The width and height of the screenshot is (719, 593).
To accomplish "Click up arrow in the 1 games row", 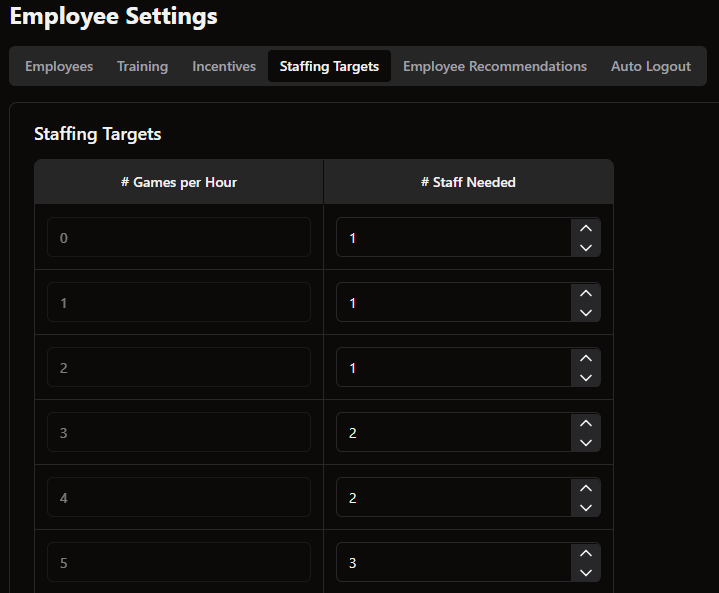I will (586, 293).
